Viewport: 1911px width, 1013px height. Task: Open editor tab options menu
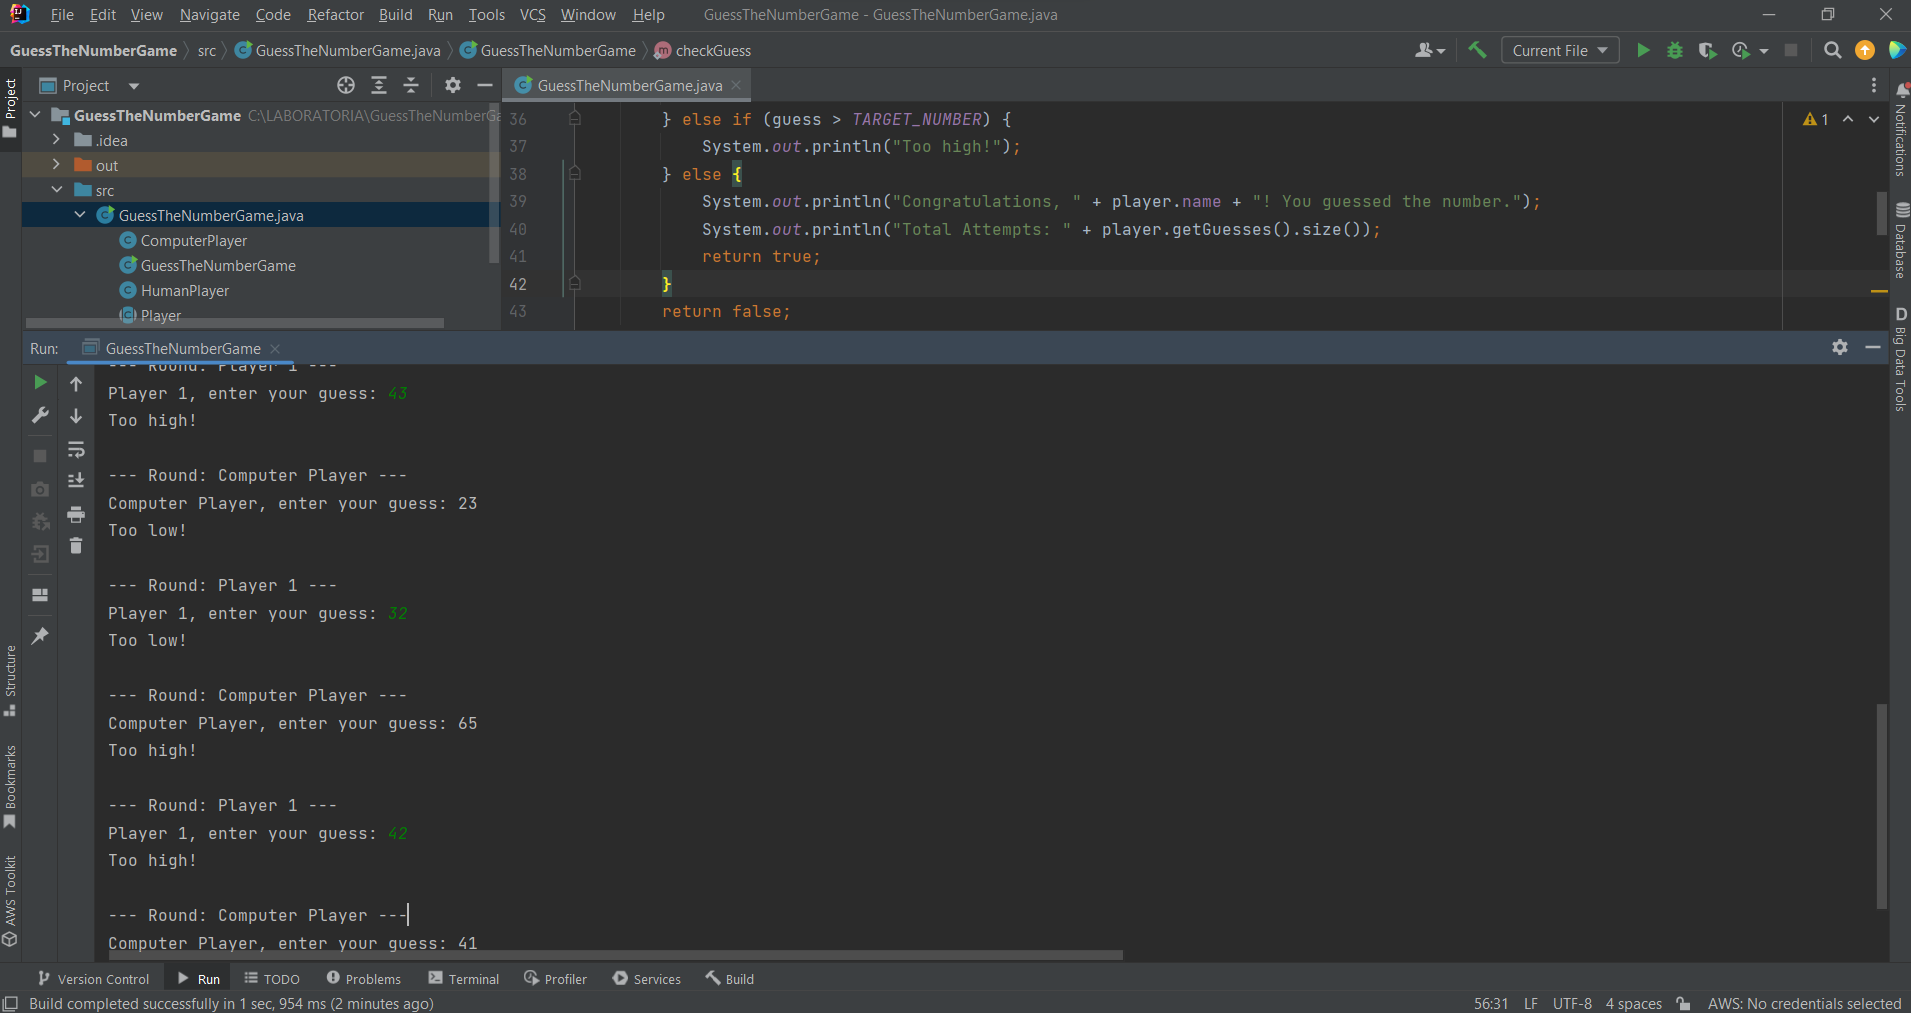tap(1874, 85)
